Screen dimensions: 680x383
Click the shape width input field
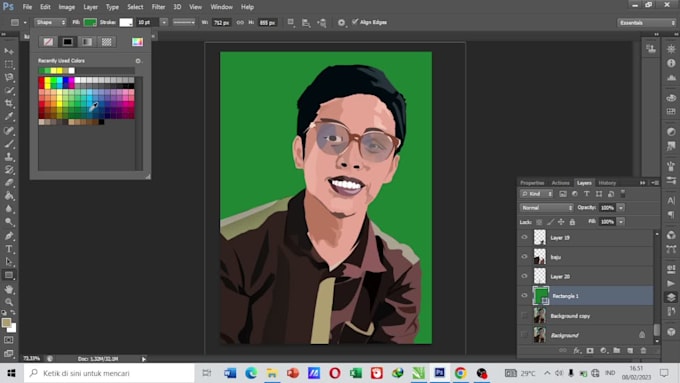[221, 23]
